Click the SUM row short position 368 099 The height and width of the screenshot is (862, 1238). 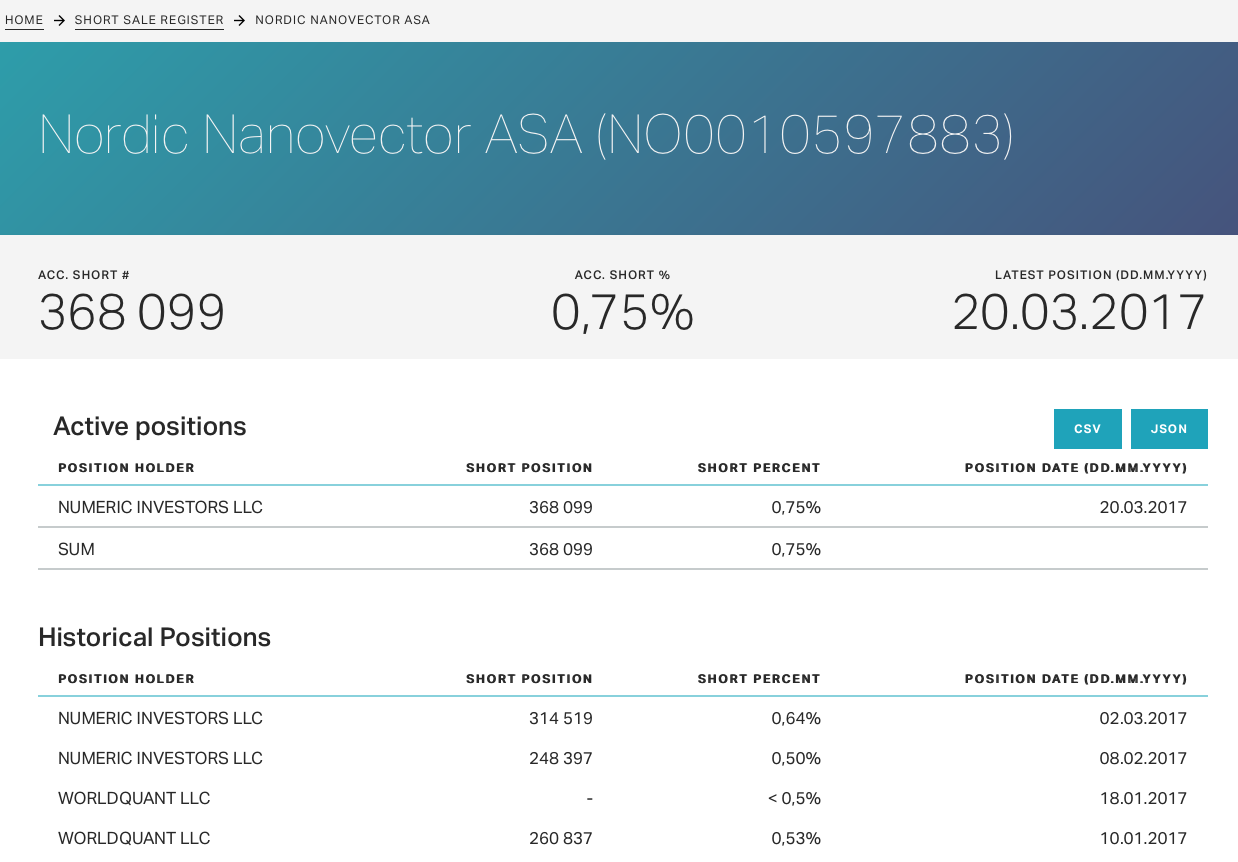(561, 549)
